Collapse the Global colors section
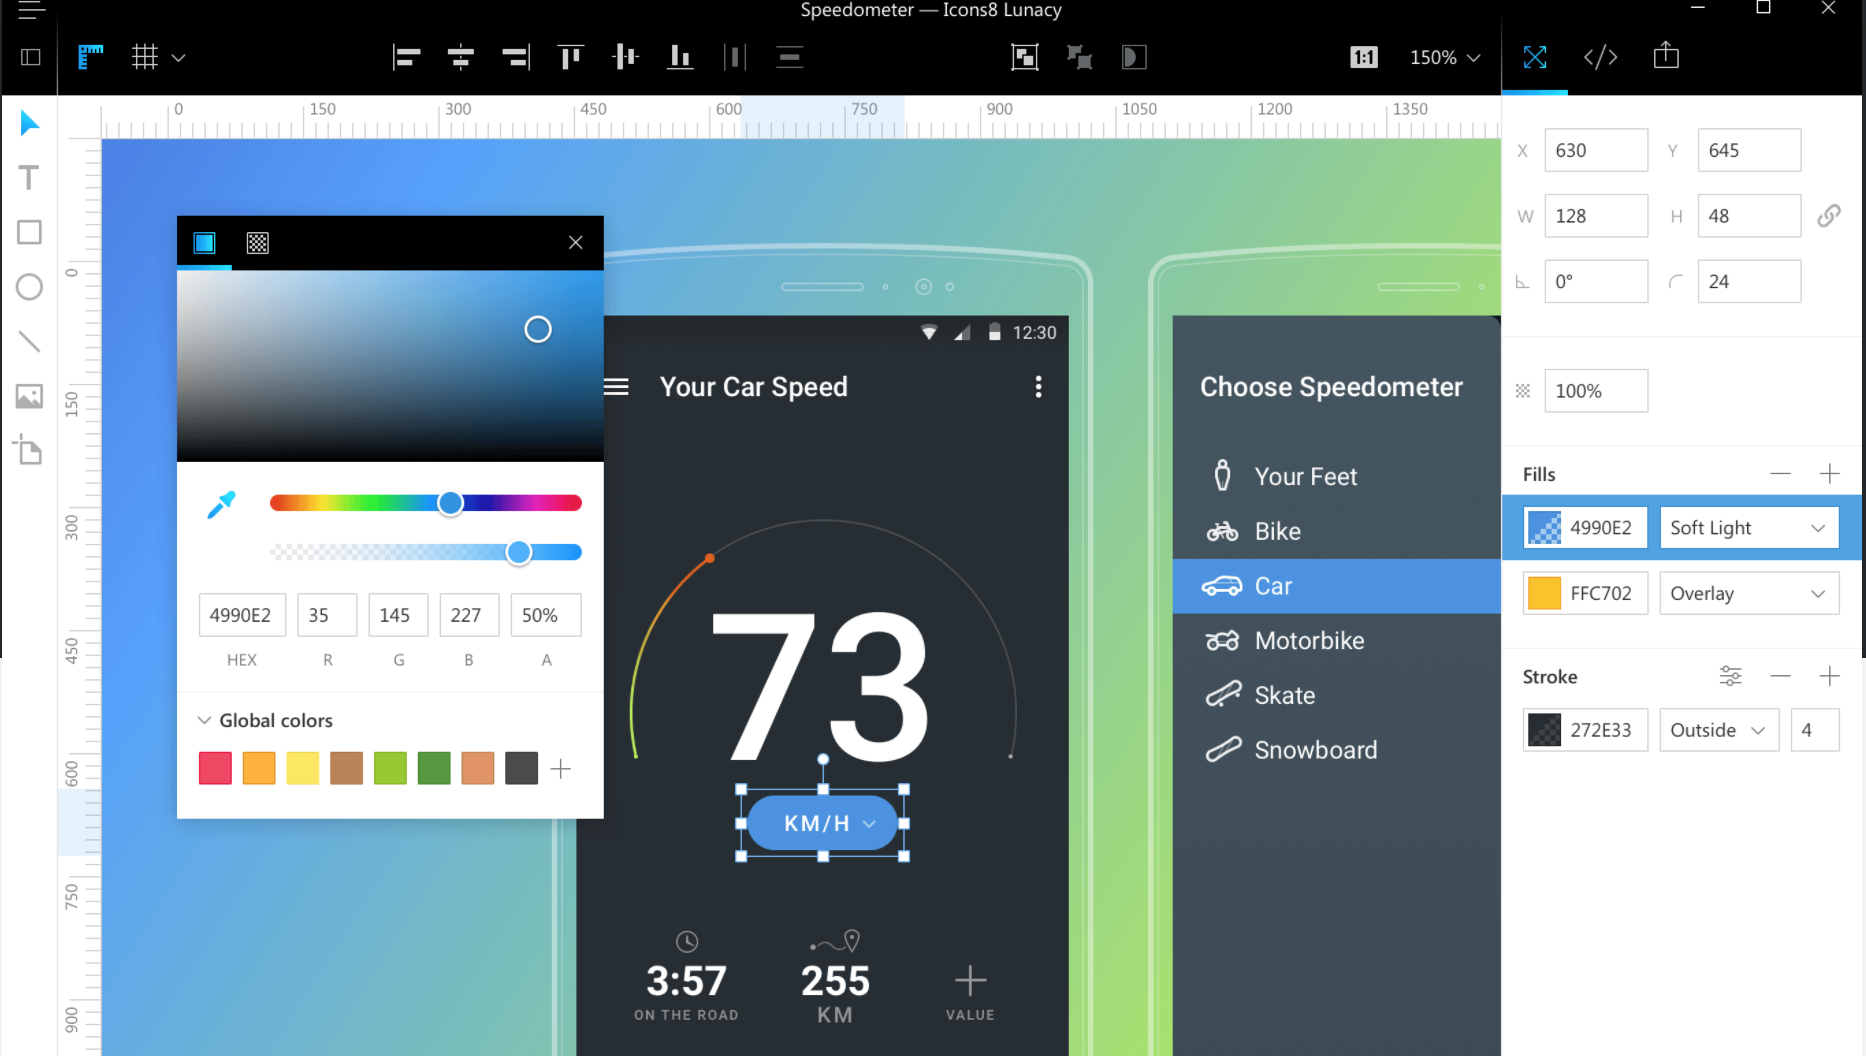The image size is (1866, 1056). (x=204, y=720)
